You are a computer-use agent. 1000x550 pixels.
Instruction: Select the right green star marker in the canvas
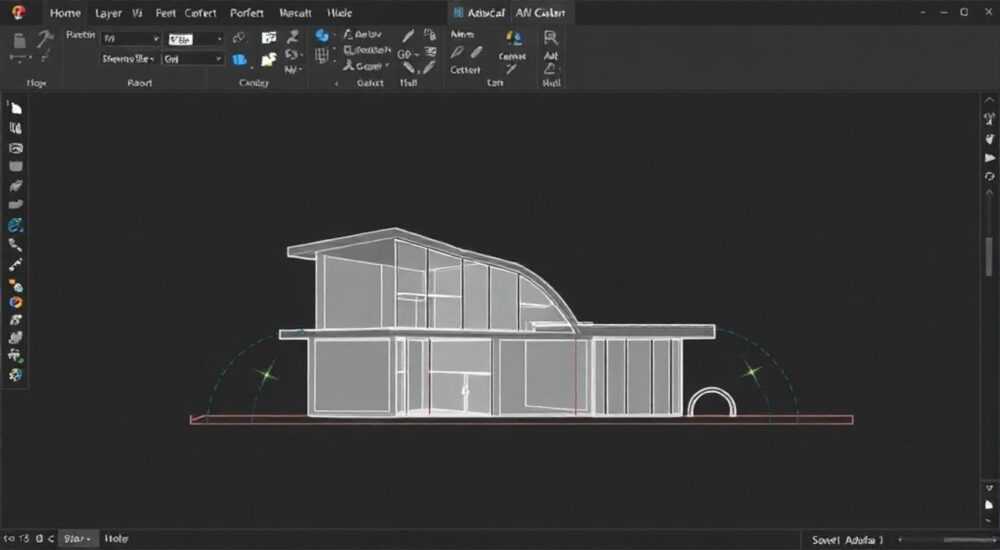pyautogui.click(x=752, y=371)
